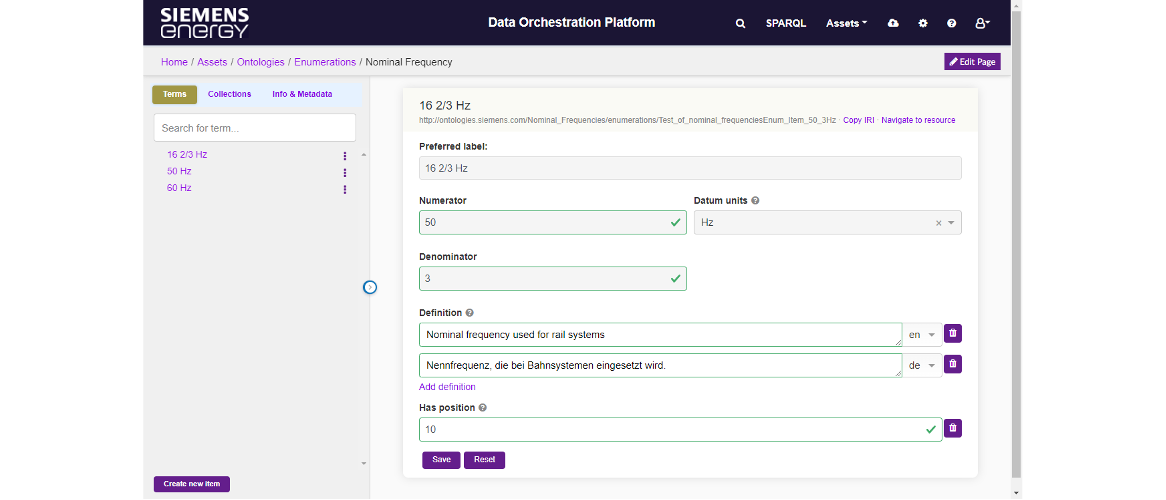Remove the Has position value via trash icon
Viewport: 1166px width, 500px height.
[953, 428]
